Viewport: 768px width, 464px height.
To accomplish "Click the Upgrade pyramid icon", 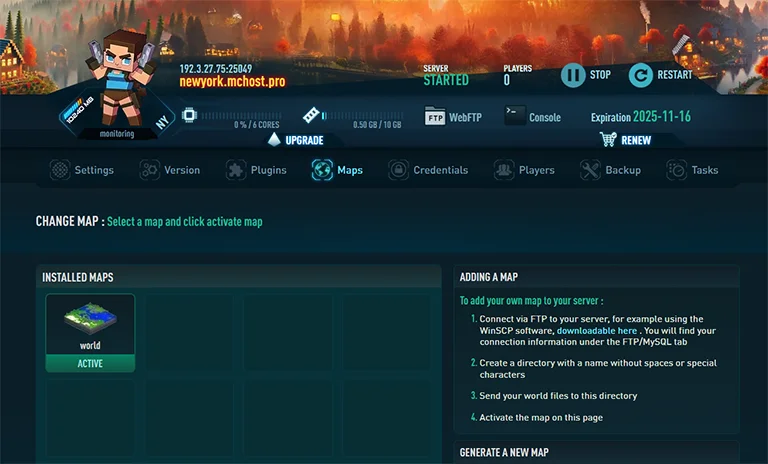I will (273, 139).
